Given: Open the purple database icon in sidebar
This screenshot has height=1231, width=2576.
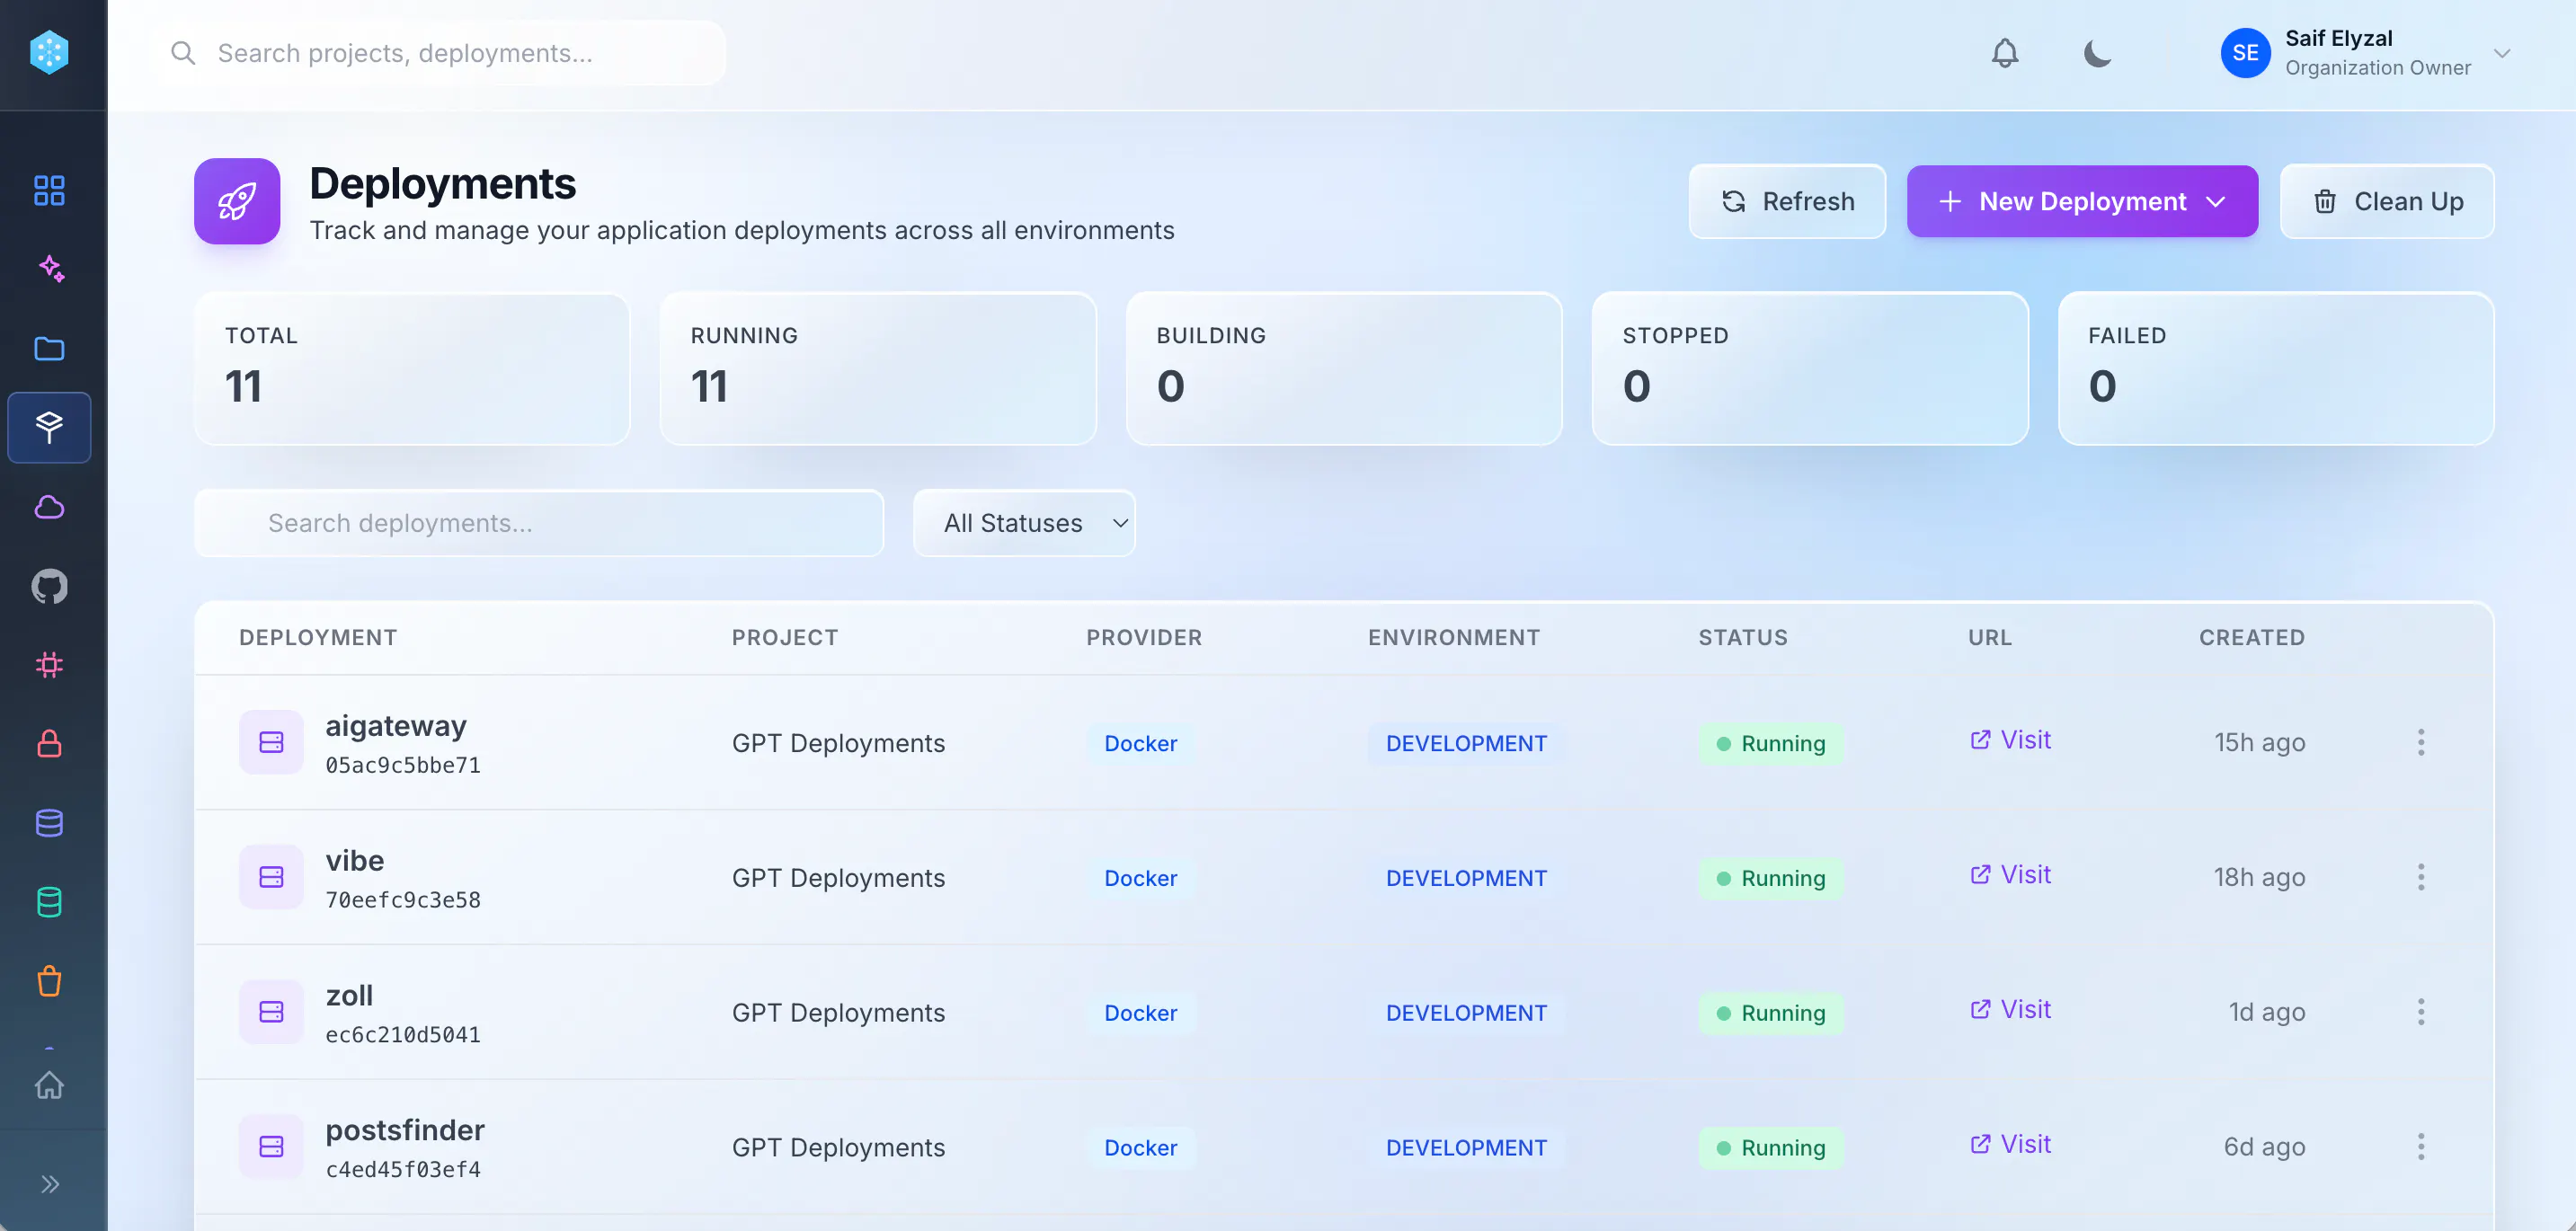Looking at the screenshot, I should (x=49, y=823).
